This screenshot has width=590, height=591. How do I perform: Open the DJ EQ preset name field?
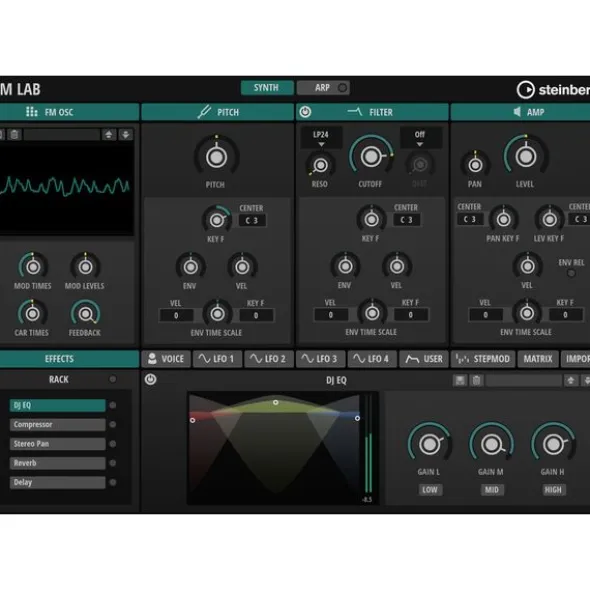pos(524,380)
